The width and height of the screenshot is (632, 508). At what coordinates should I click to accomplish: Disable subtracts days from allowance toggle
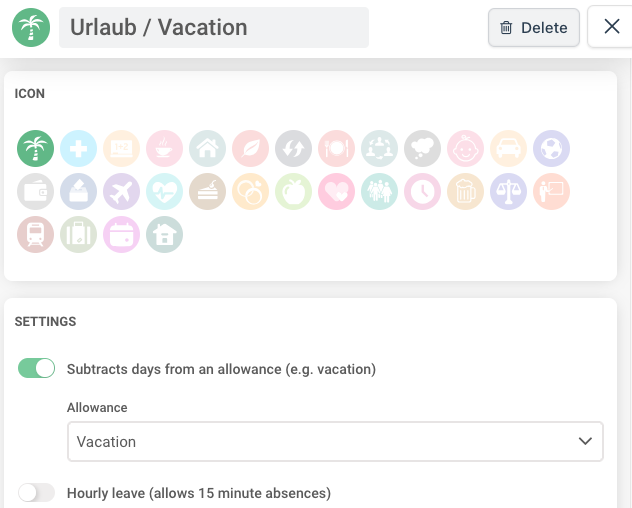pyautogui.click(x=36, y=368)
